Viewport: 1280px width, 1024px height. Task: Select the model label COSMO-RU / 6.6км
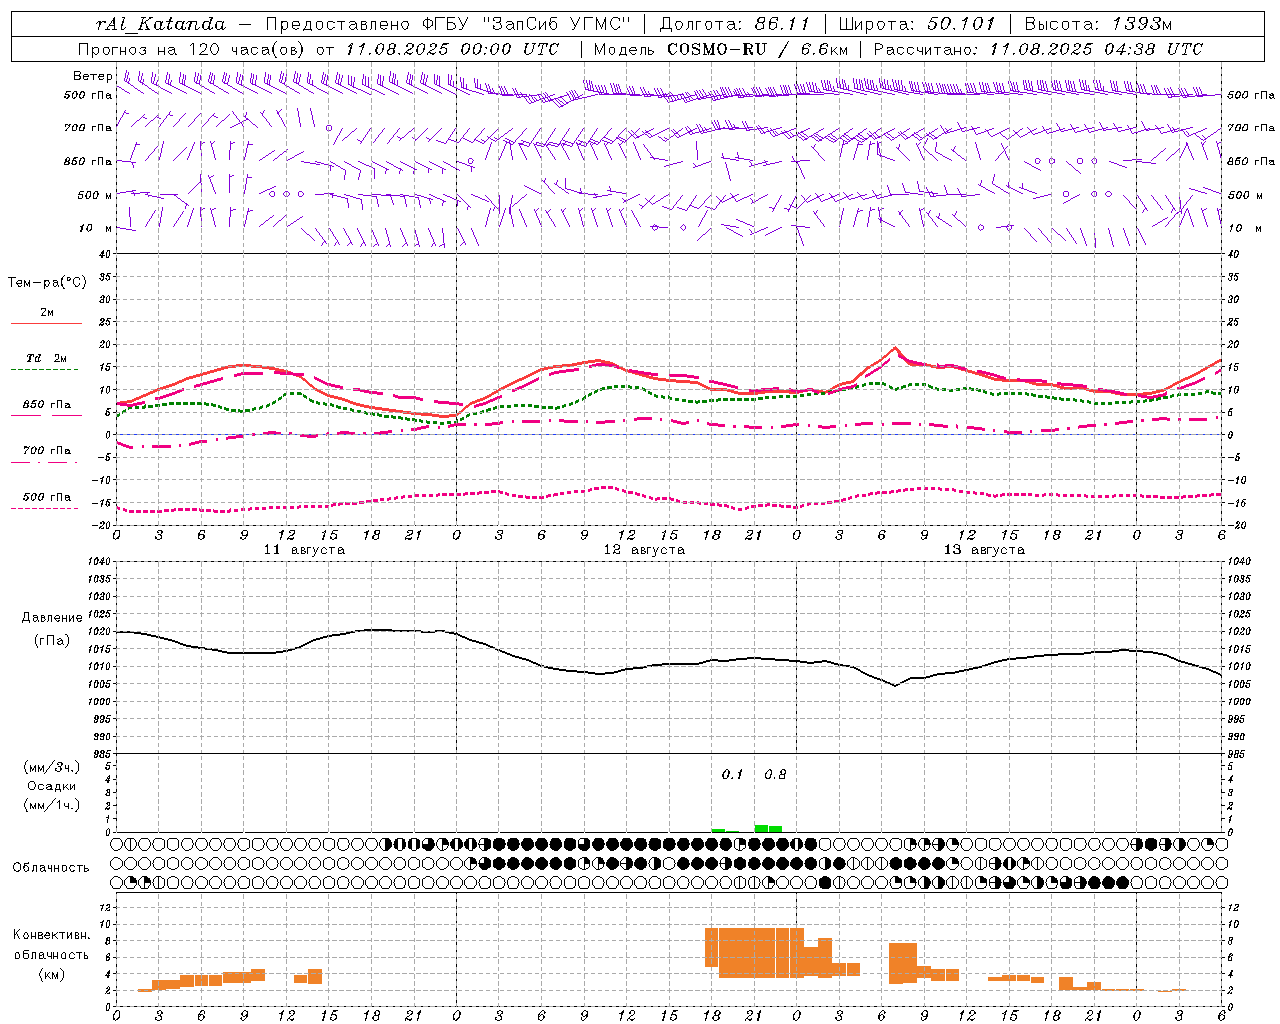pos(757,49)
